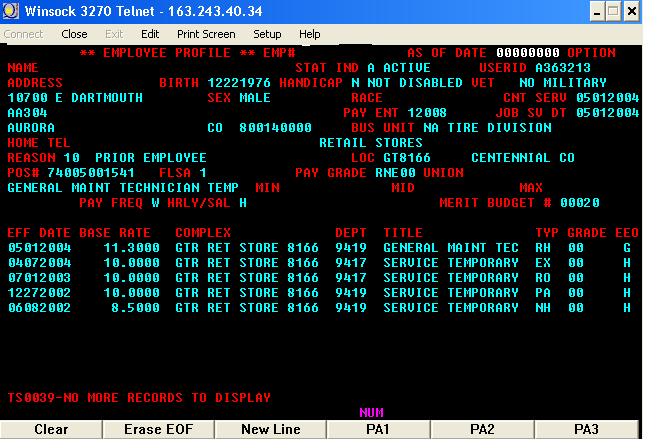Close the Telnet window with the X button

click(x=631, y=11)
